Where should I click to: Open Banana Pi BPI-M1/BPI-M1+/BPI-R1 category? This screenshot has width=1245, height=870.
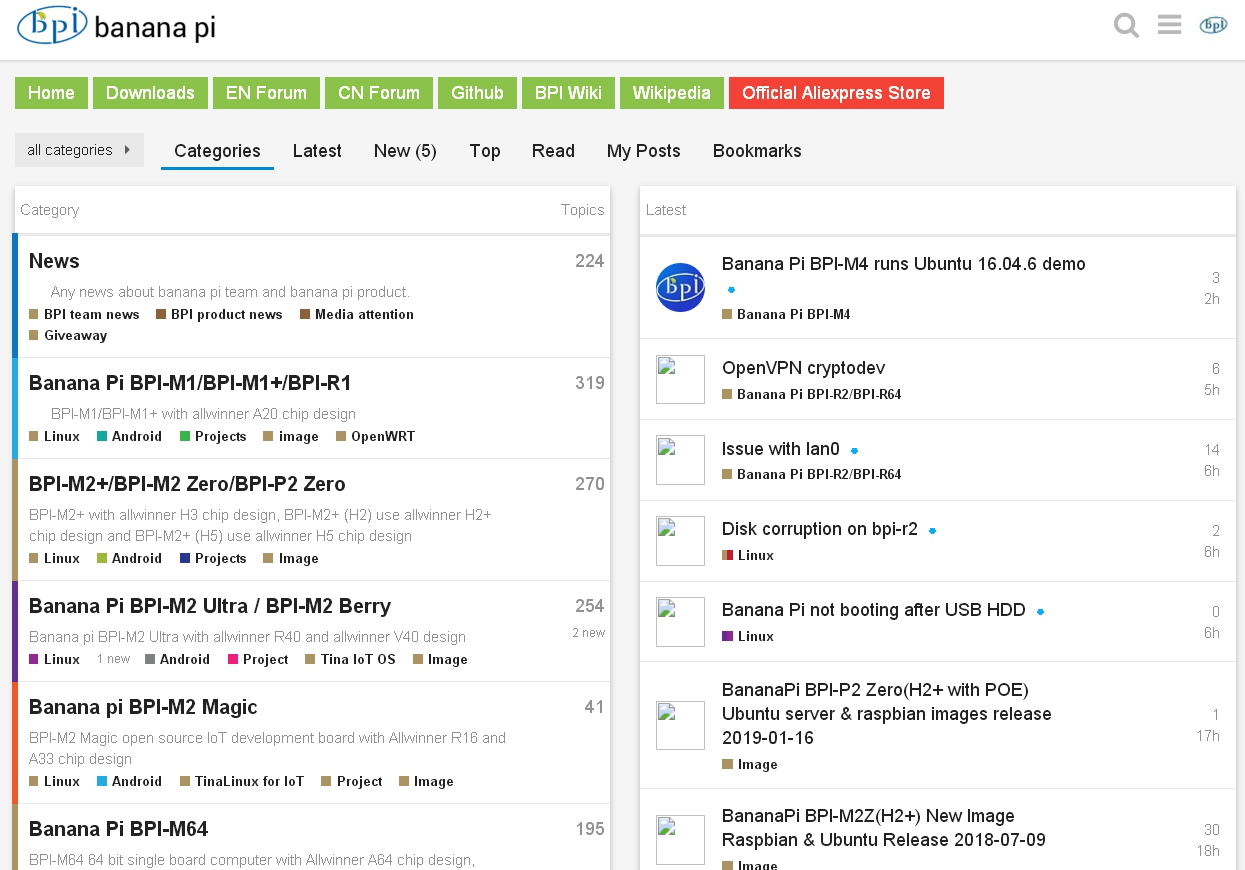pos(190,383)
